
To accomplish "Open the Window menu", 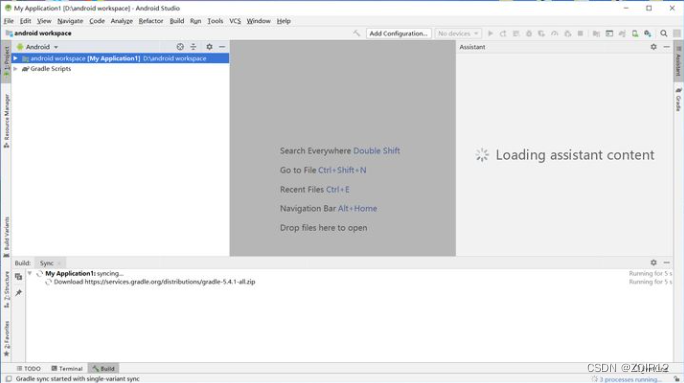I will point(258,21).
